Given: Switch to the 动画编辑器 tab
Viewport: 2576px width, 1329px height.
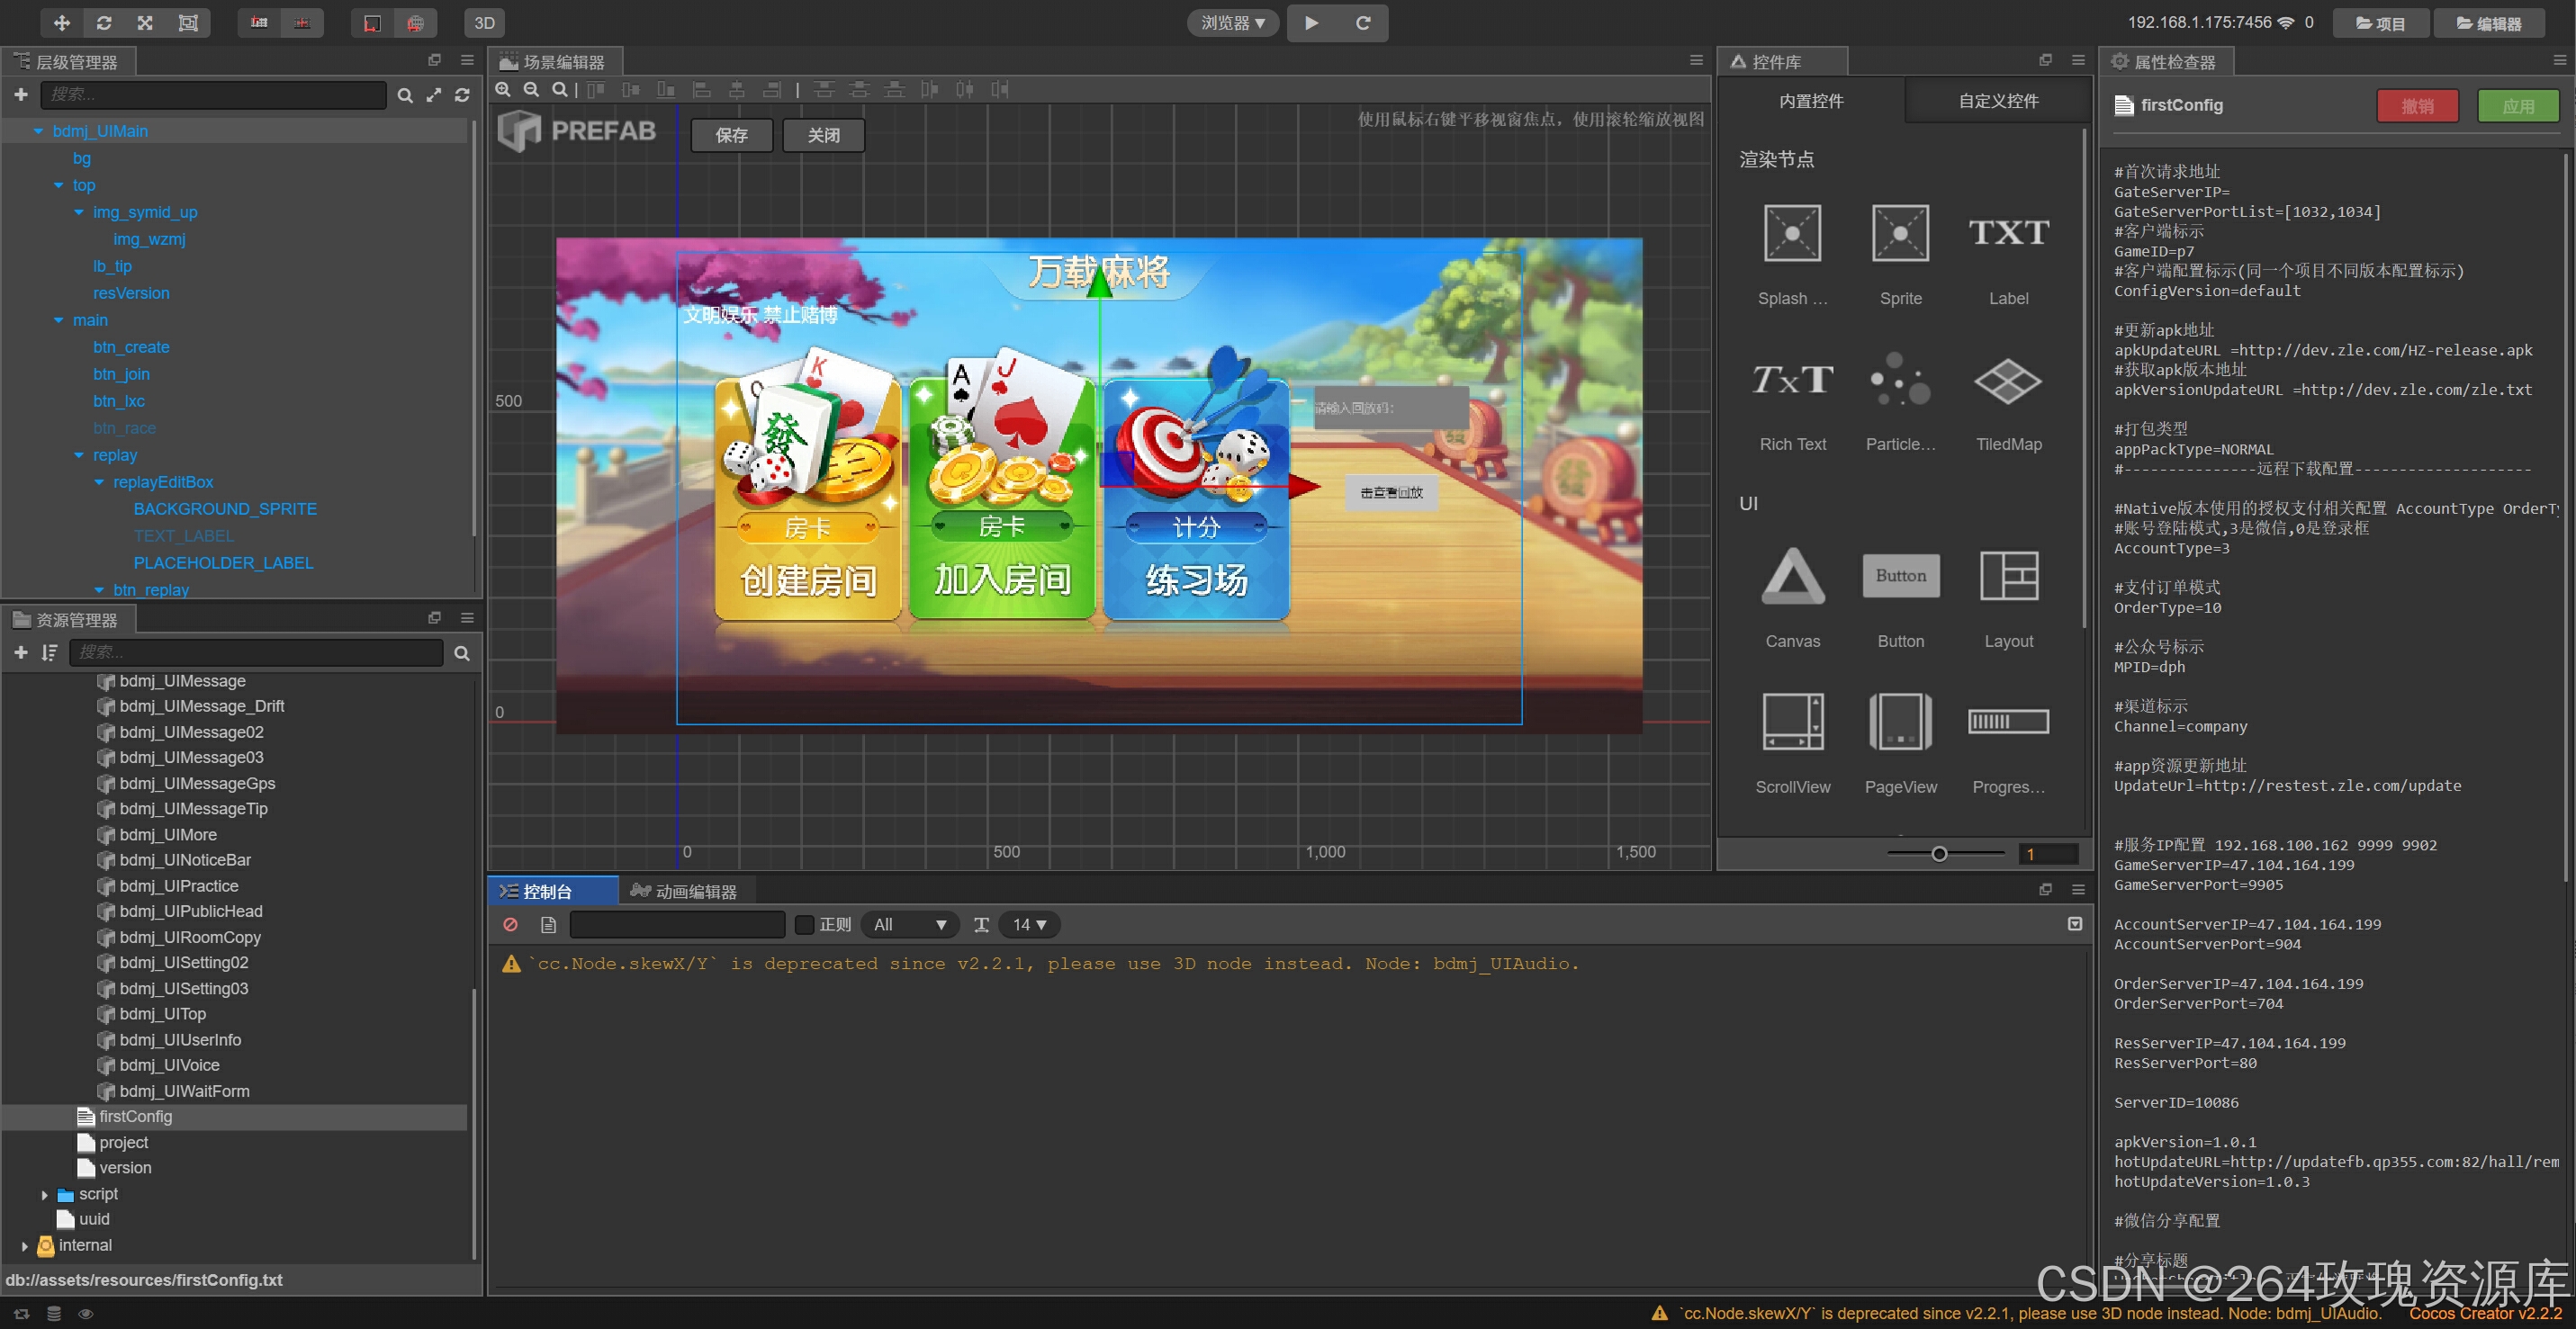Looking at the screenshot, I should [x=685, y=891].
